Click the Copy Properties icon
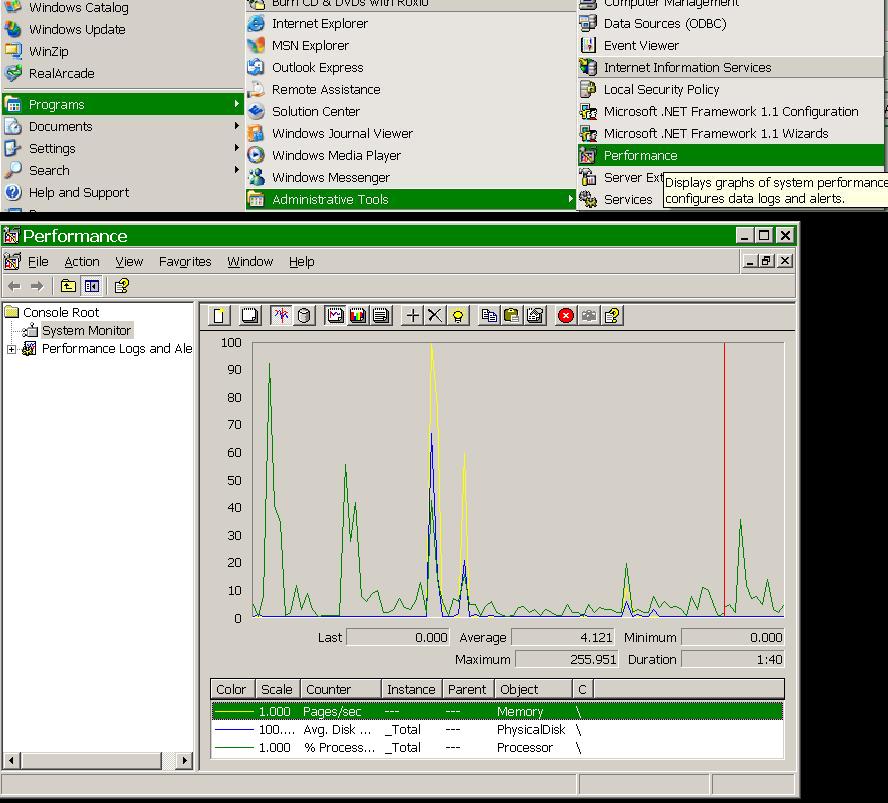The image size is (888, 803). (489, 315)
